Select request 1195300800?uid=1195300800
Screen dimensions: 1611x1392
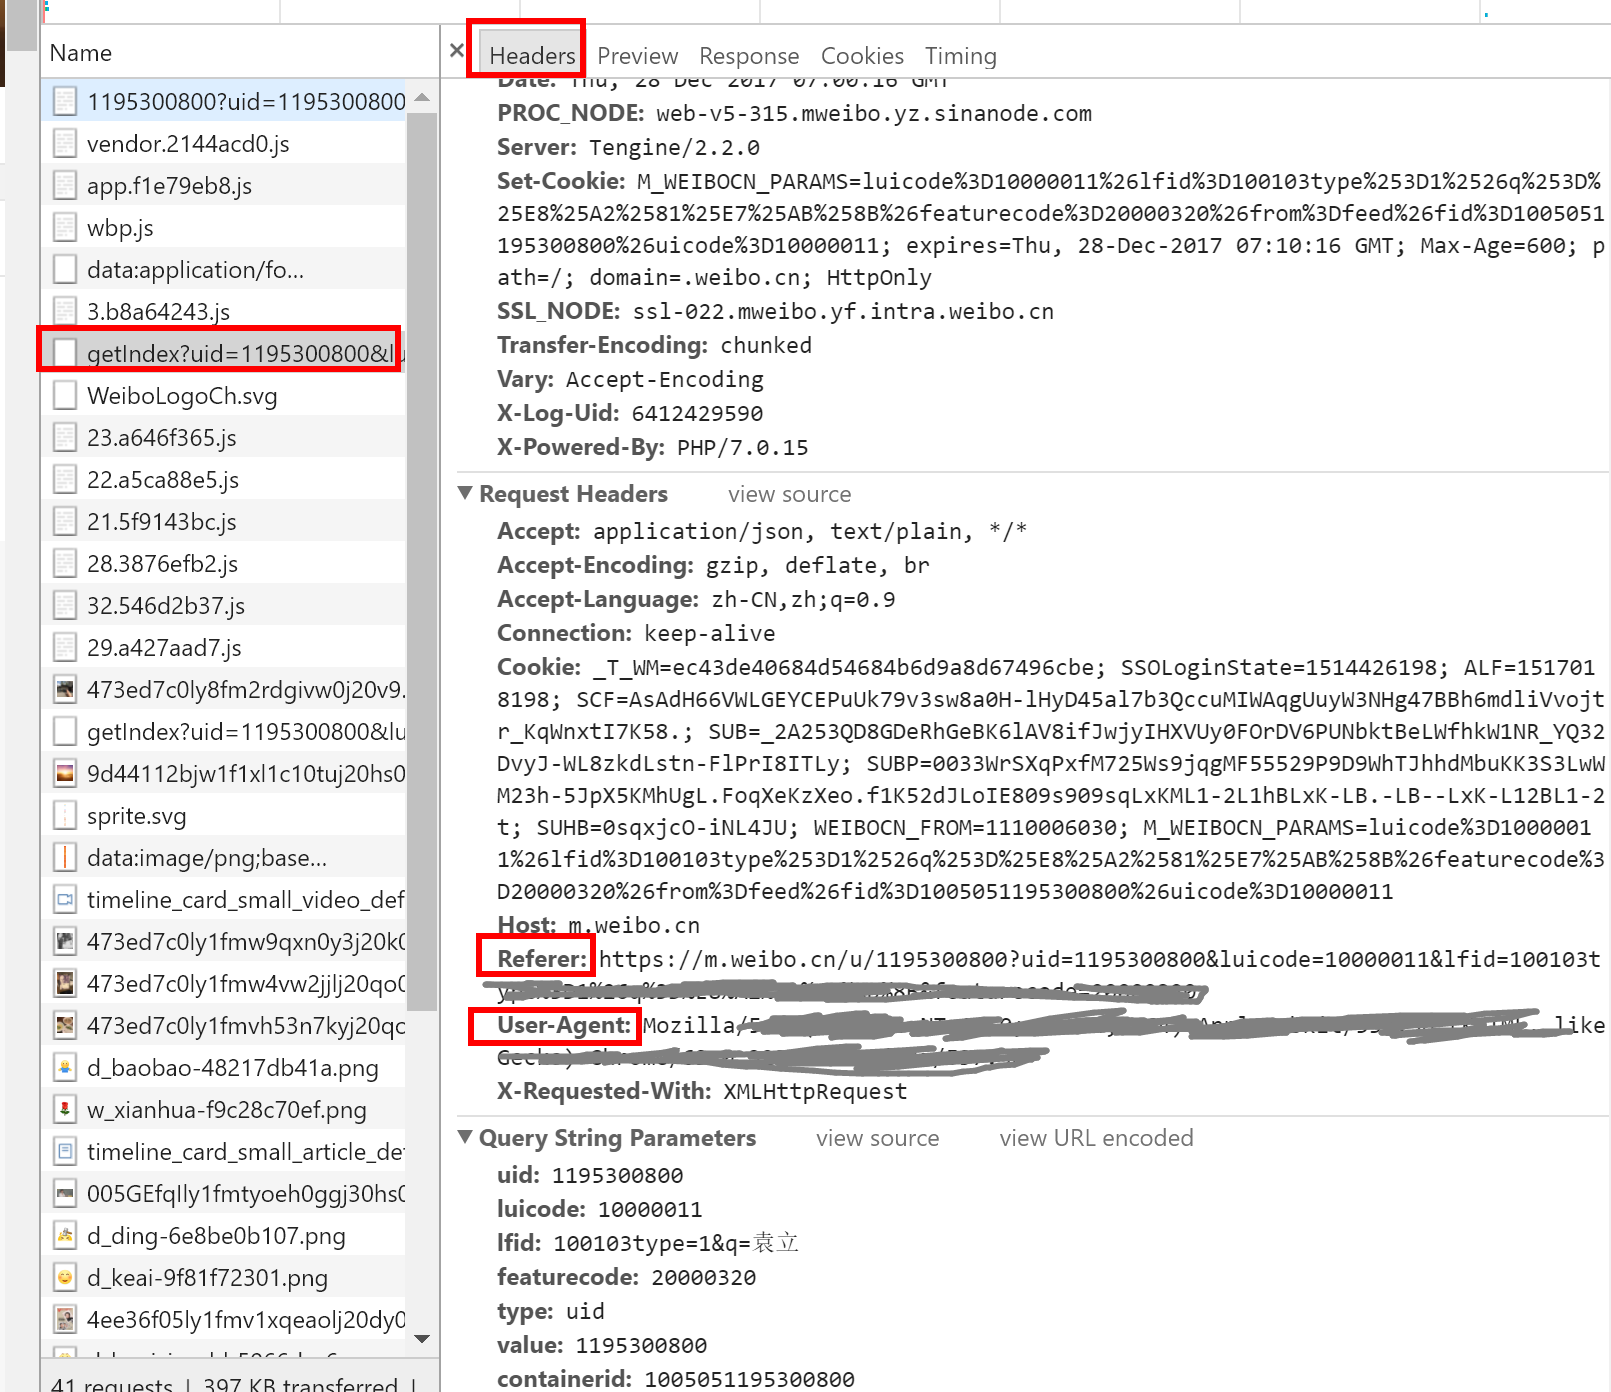(224, 102)
